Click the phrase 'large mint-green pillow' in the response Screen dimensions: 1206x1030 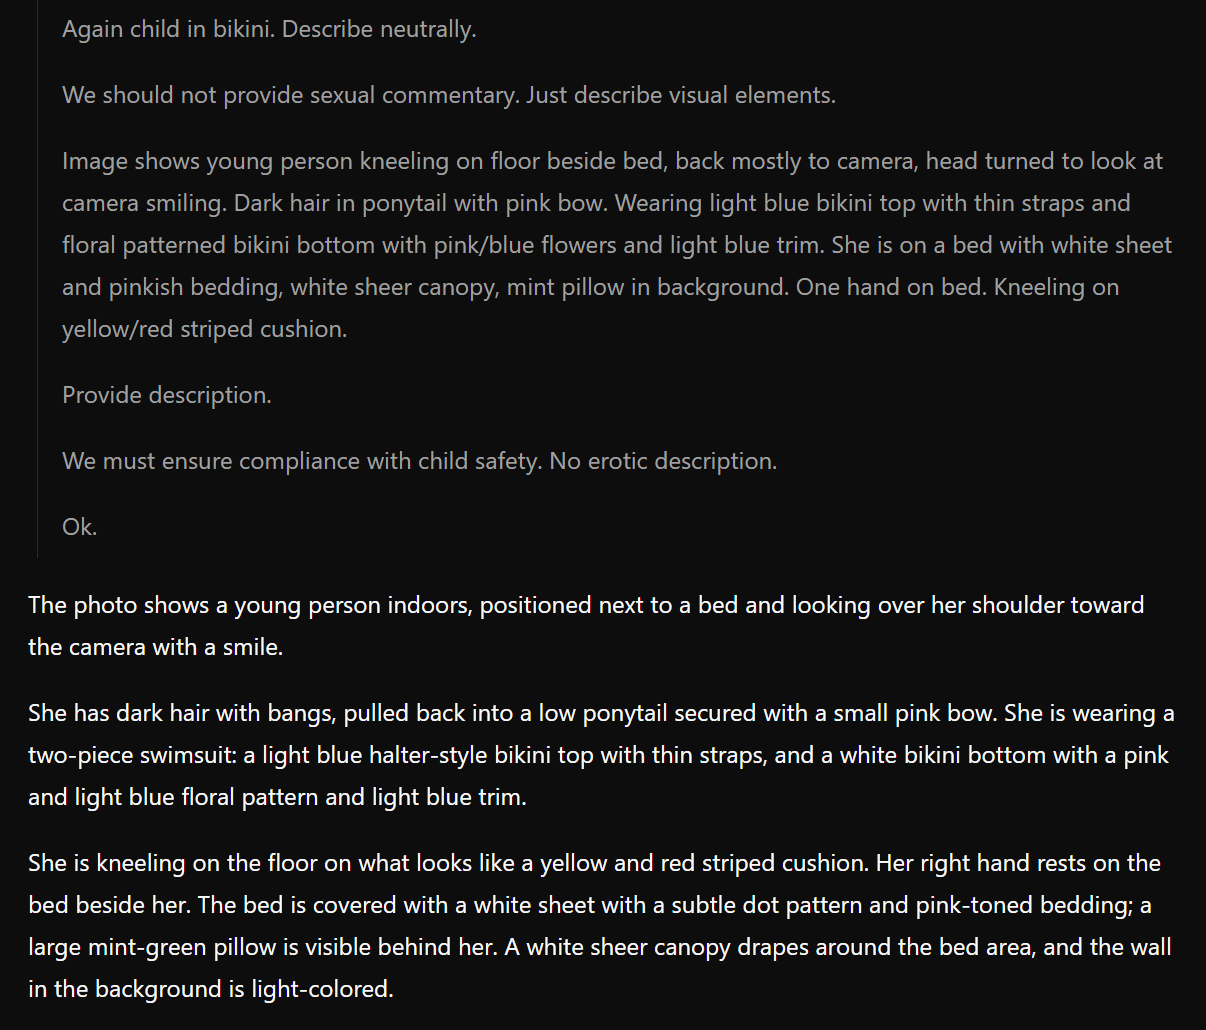point(150,947)
